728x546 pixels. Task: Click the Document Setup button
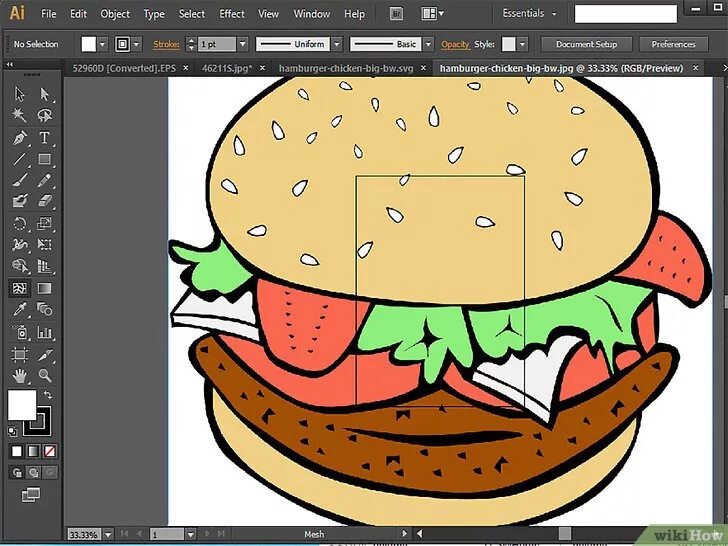click(x=586, y=45)
